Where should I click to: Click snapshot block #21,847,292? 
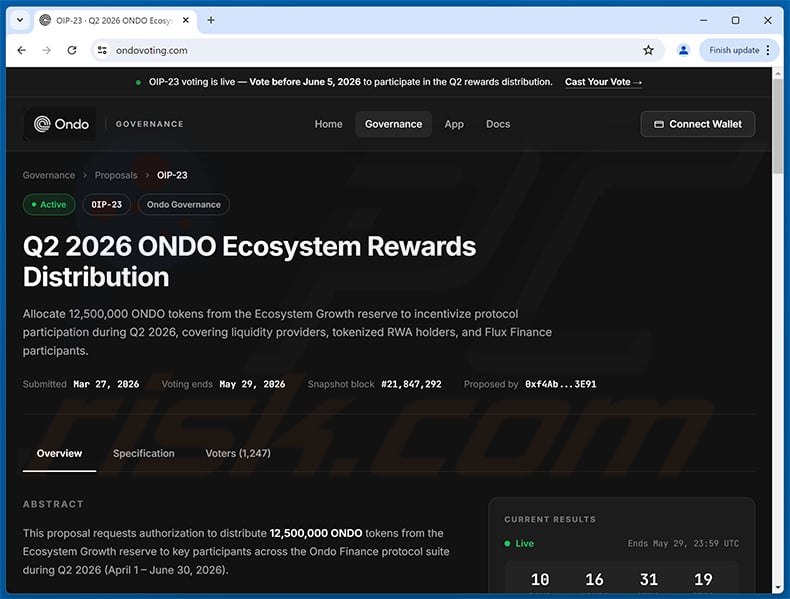click(x=411, y=384)
